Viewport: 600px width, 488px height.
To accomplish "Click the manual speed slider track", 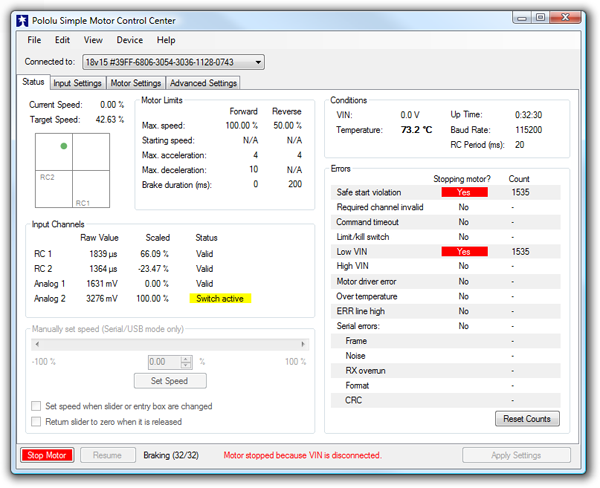I will [170, 344].
